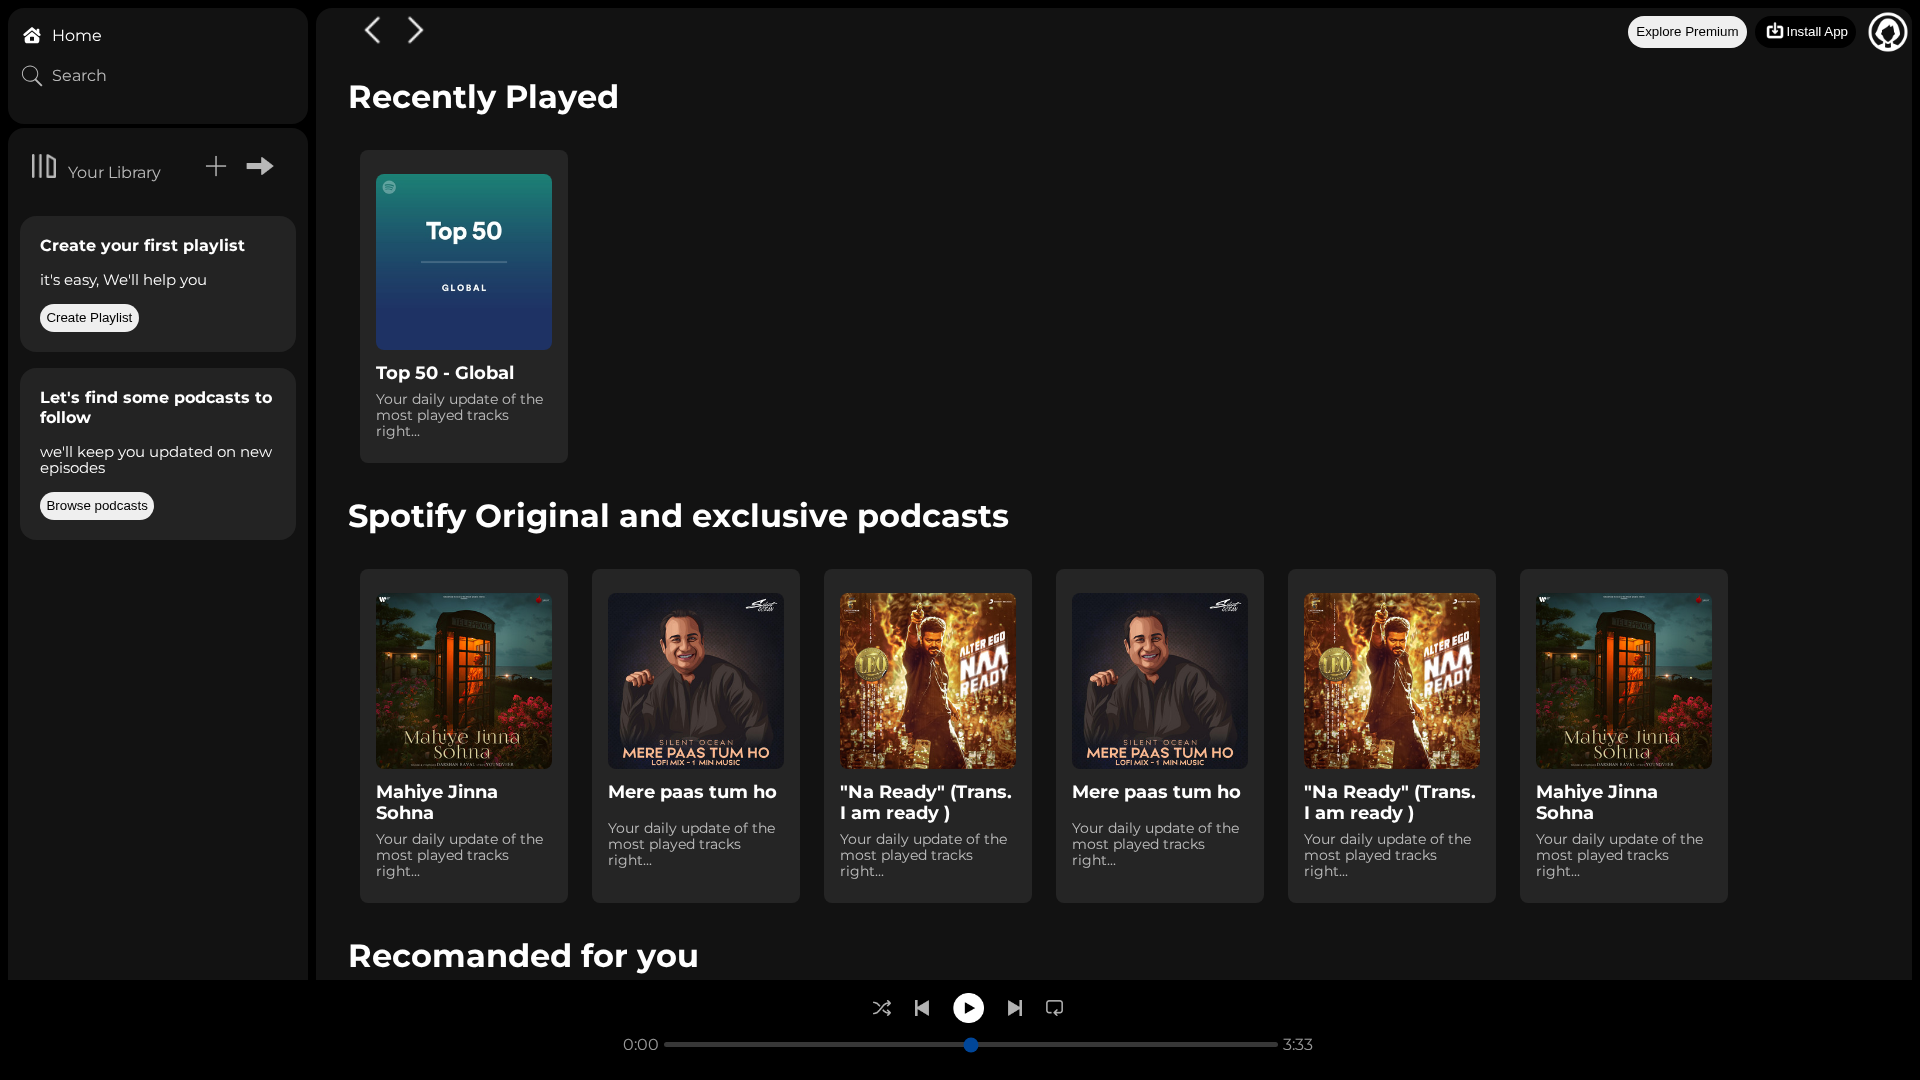Click the Home house icon

coord(32,36)
